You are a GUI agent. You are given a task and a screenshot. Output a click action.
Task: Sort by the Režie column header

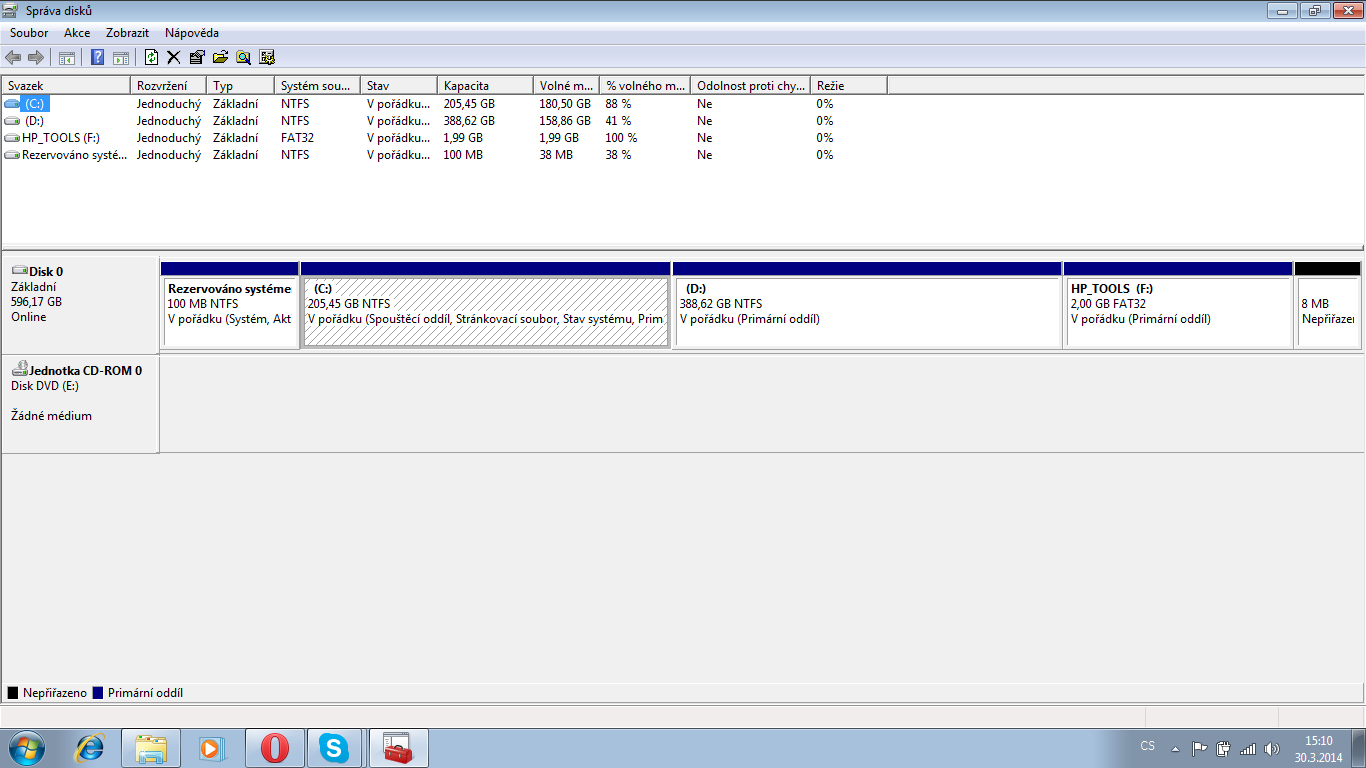848,86
